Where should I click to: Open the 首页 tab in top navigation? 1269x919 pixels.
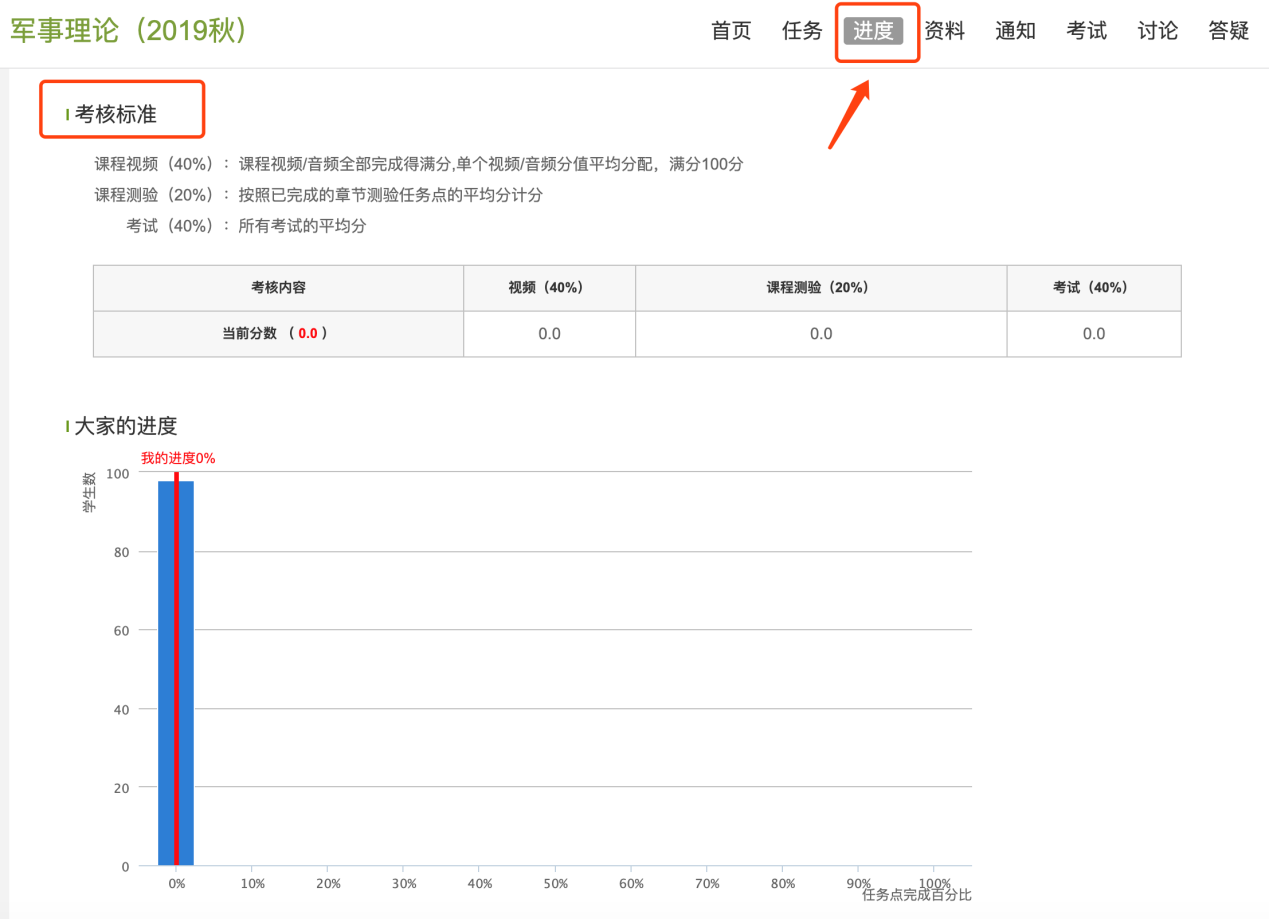coord(730,31)
